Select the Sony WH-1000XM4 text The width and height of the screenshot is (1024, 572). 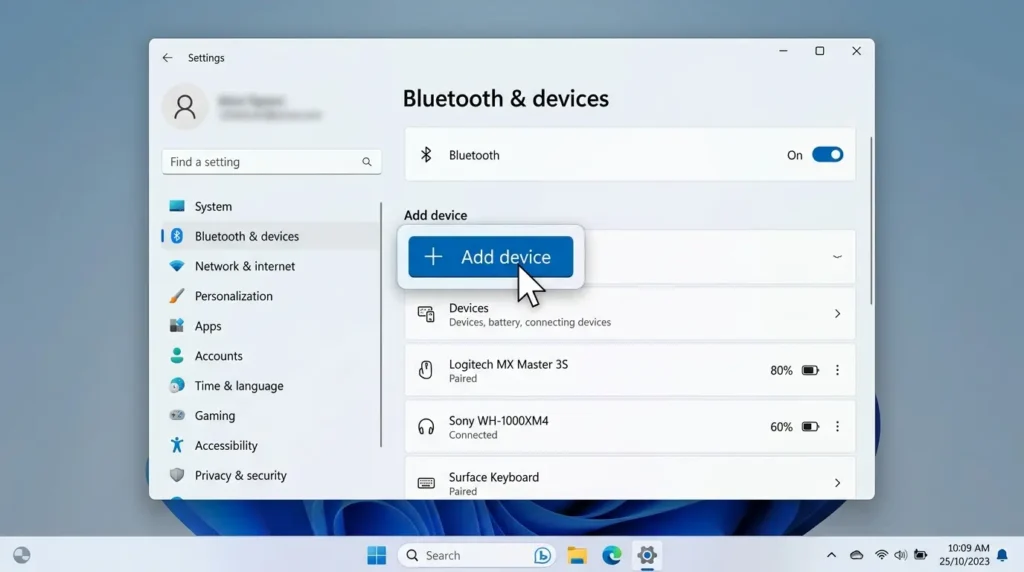coord(498,421)
